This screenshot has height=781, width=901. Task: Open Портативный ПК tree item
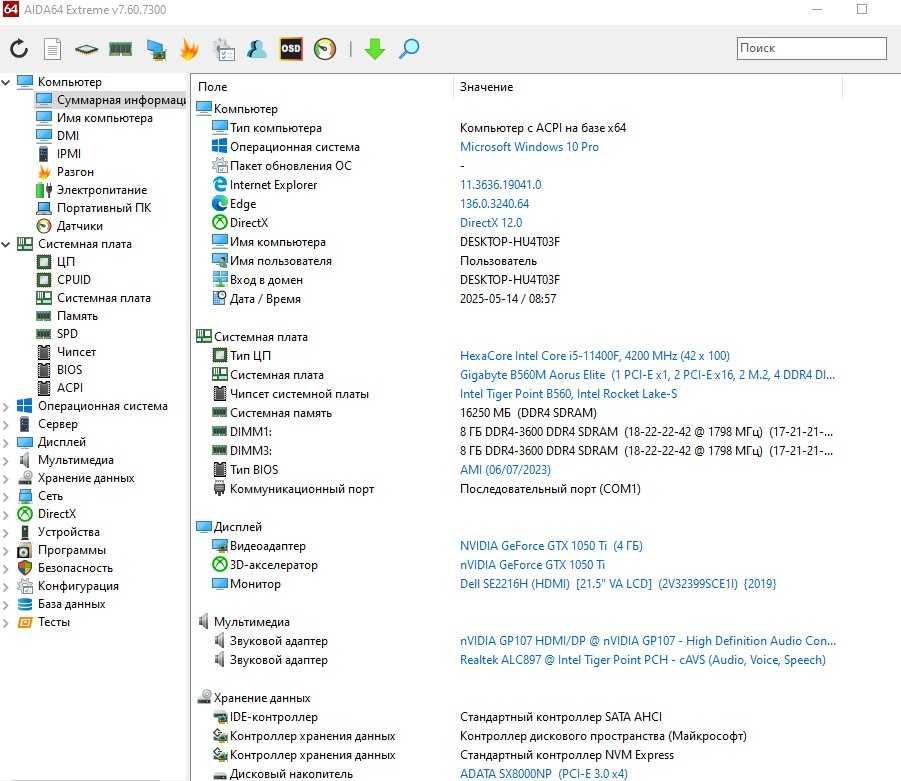coord(103,207)
